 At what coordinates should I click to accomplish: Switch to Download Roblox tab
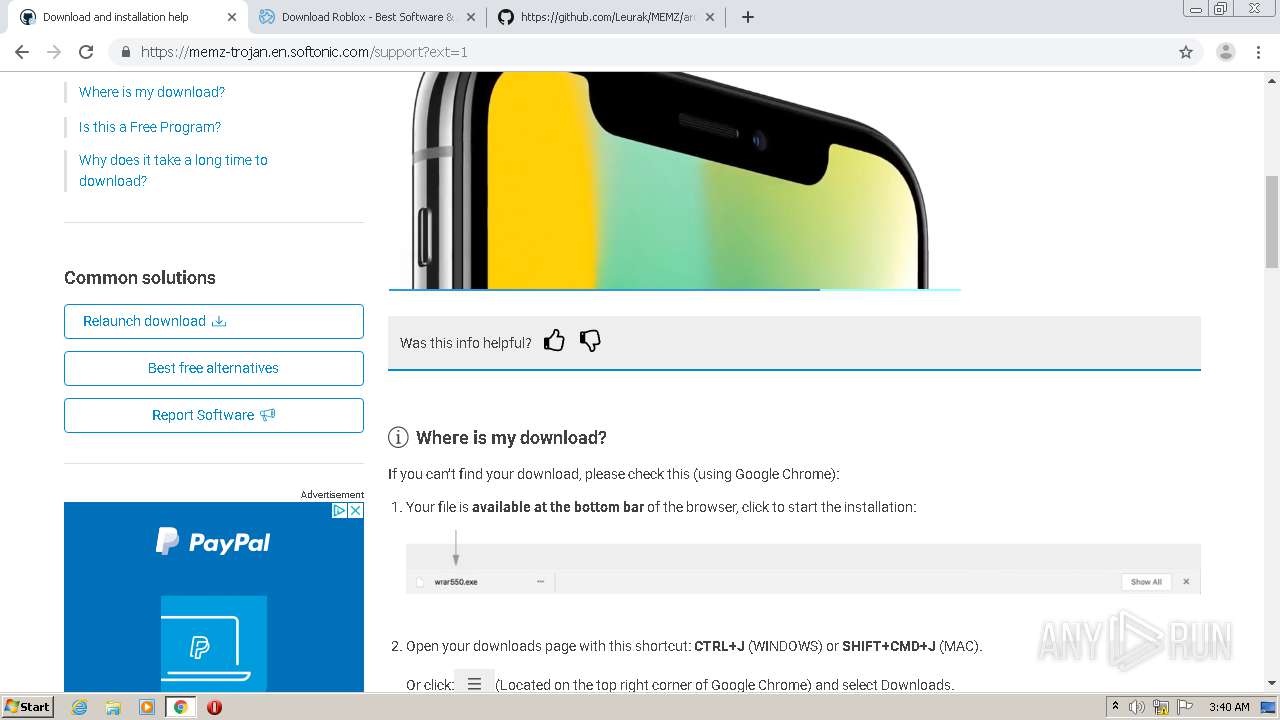click(366, 17)
